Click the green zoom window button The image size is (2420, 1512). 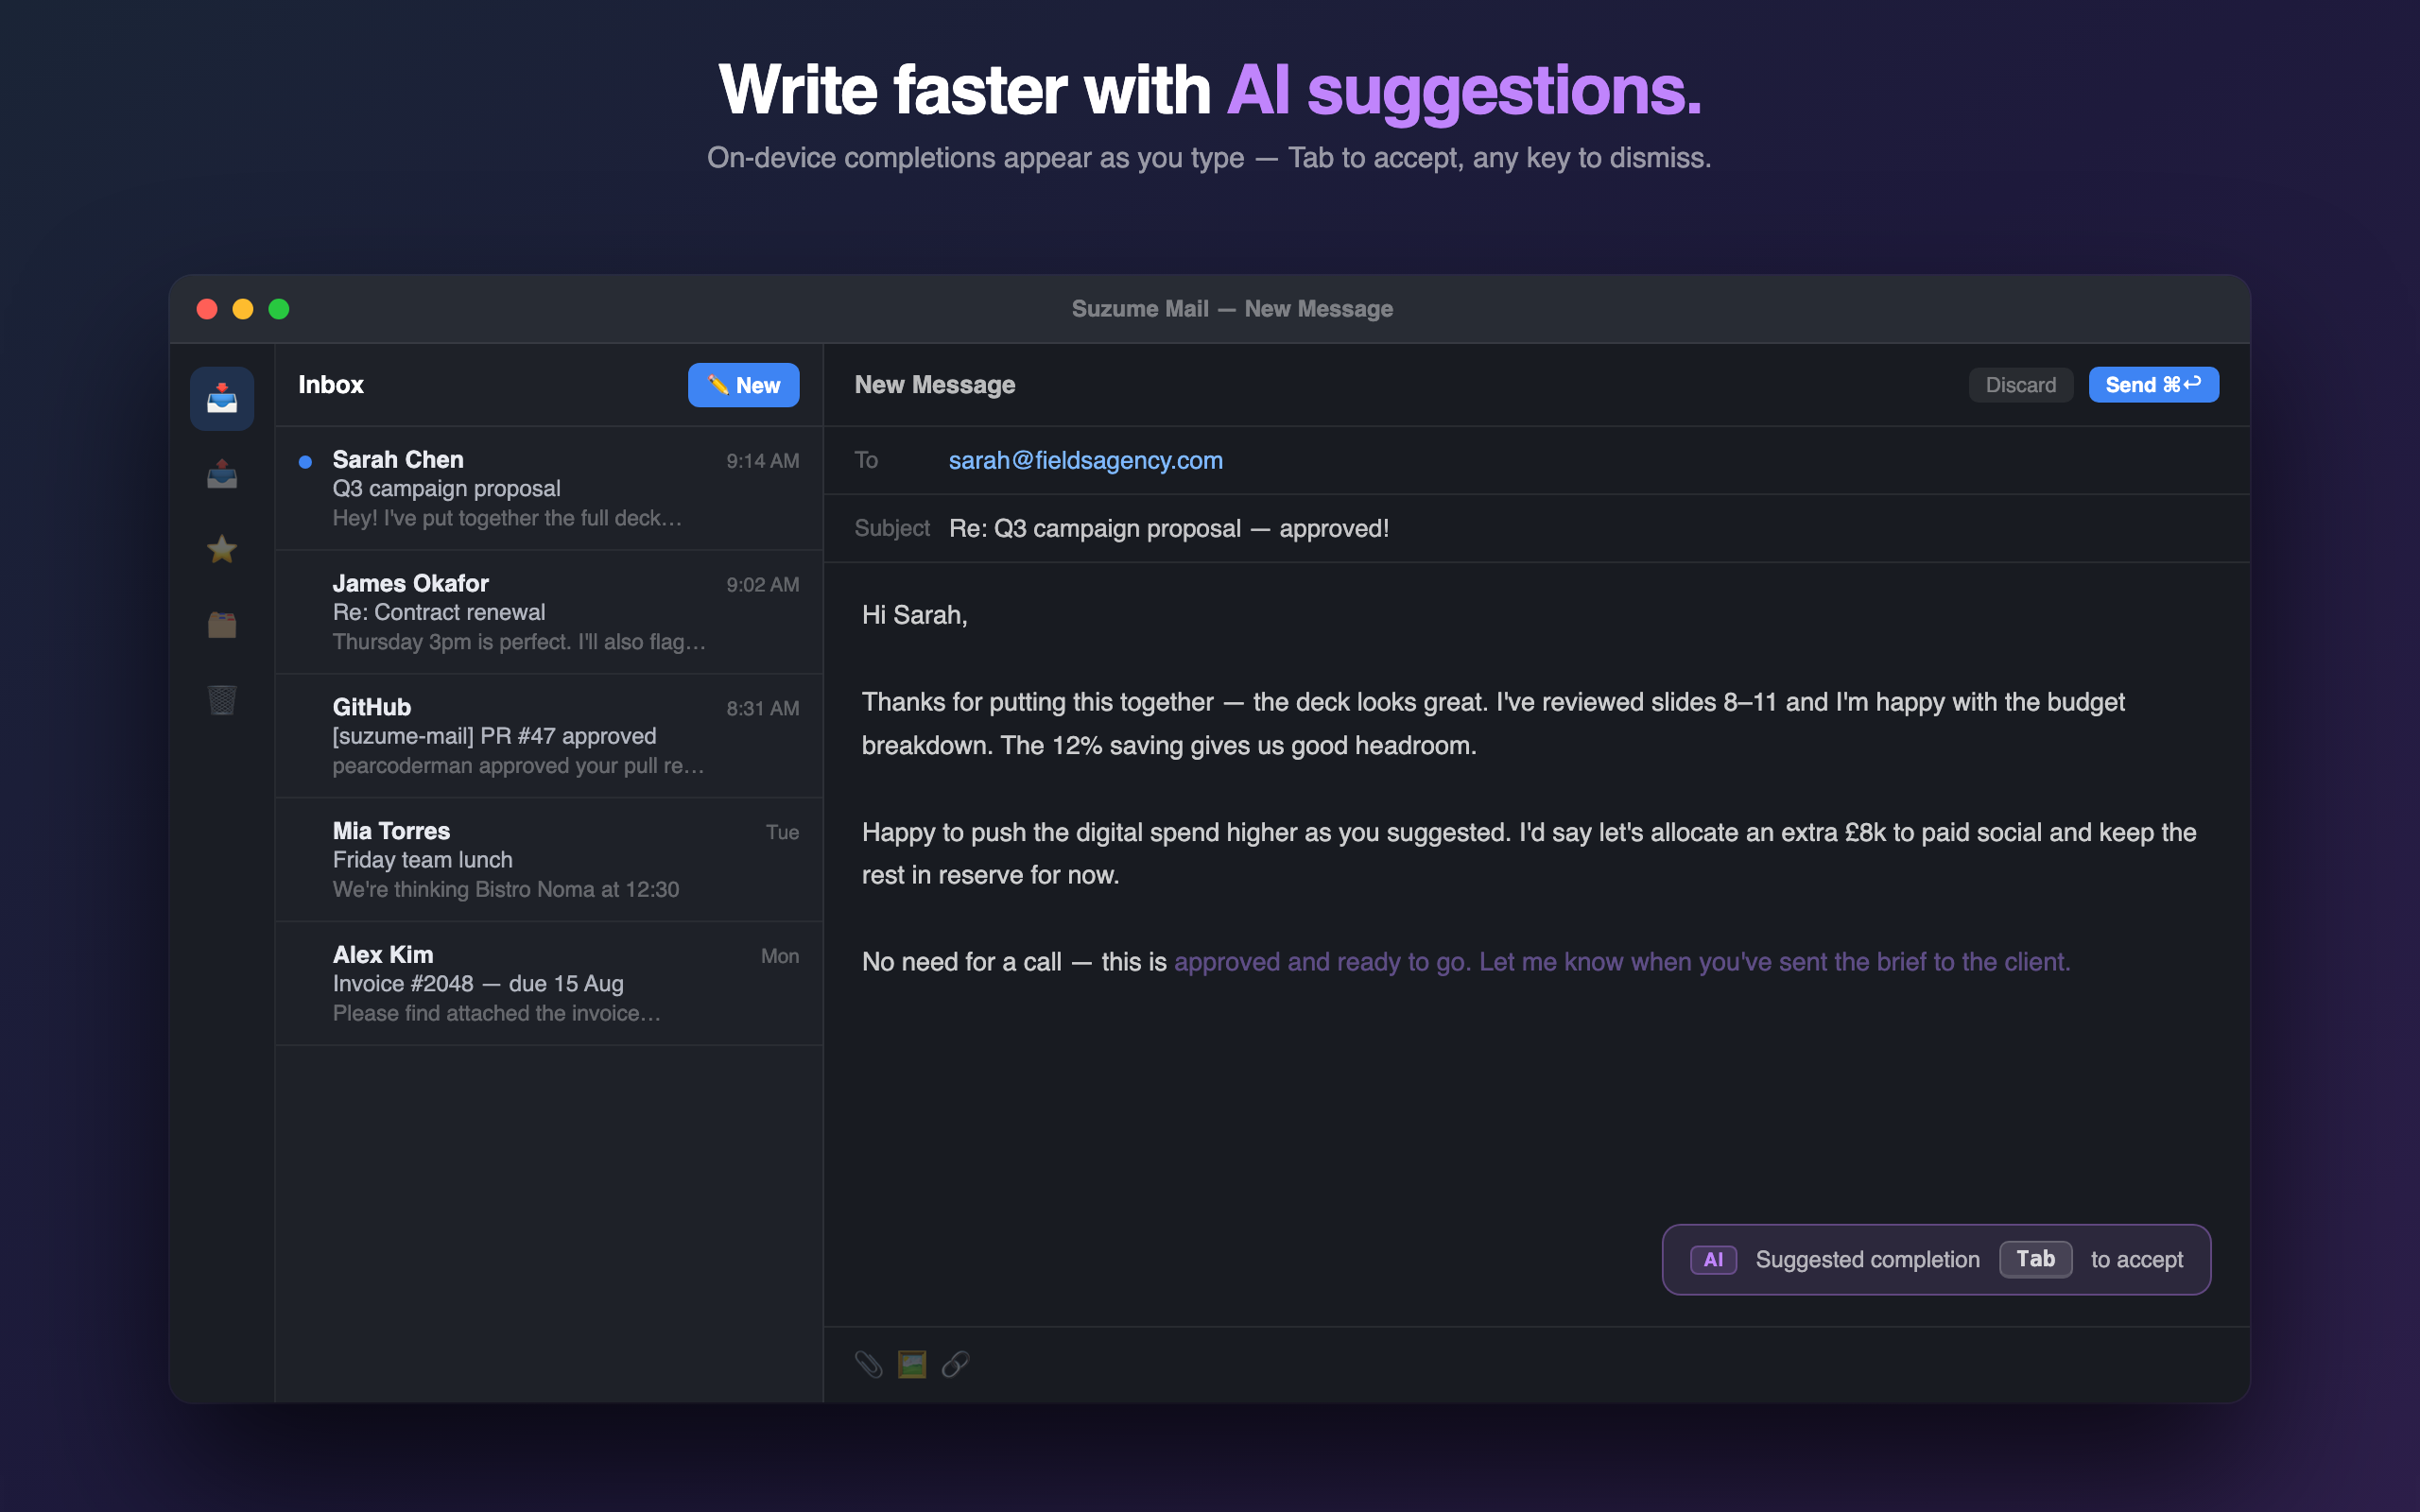279,309
